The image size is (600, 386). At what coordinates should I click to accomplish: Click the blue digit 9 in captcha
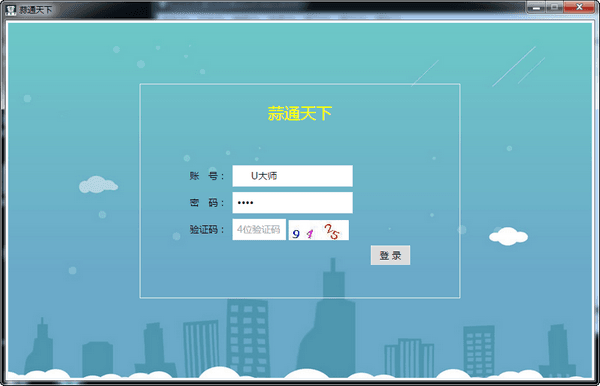point(296,234)
